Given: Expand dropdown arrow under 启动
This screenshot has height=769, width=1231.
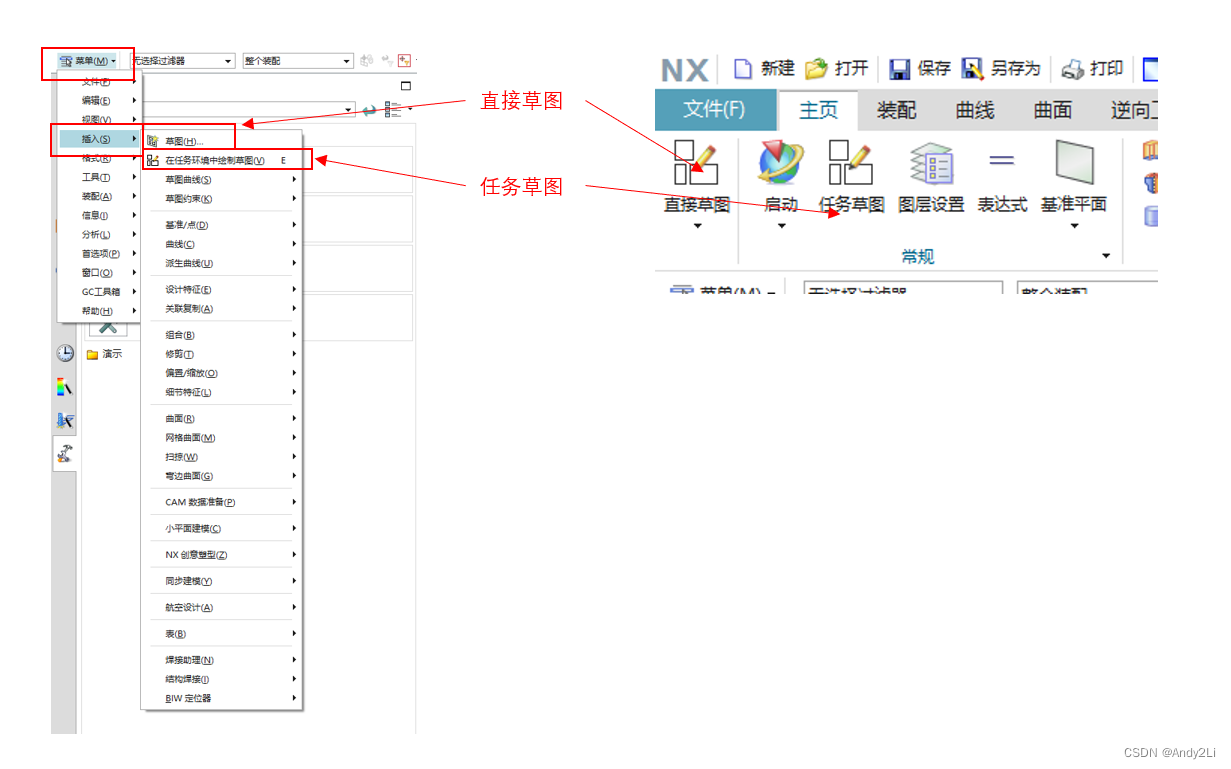Looking at the screenshot, I should tap(781, 226).
